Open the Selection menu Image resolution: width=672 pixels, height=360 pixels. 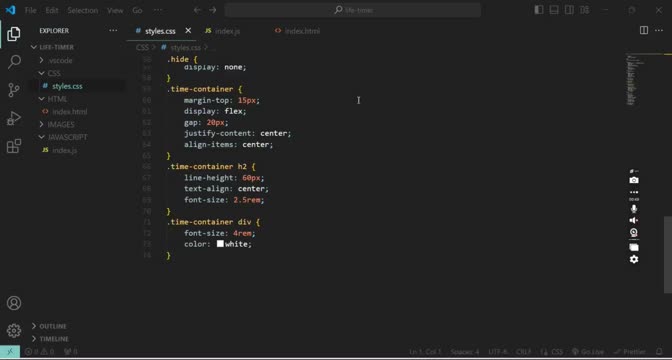click(82, 10)
